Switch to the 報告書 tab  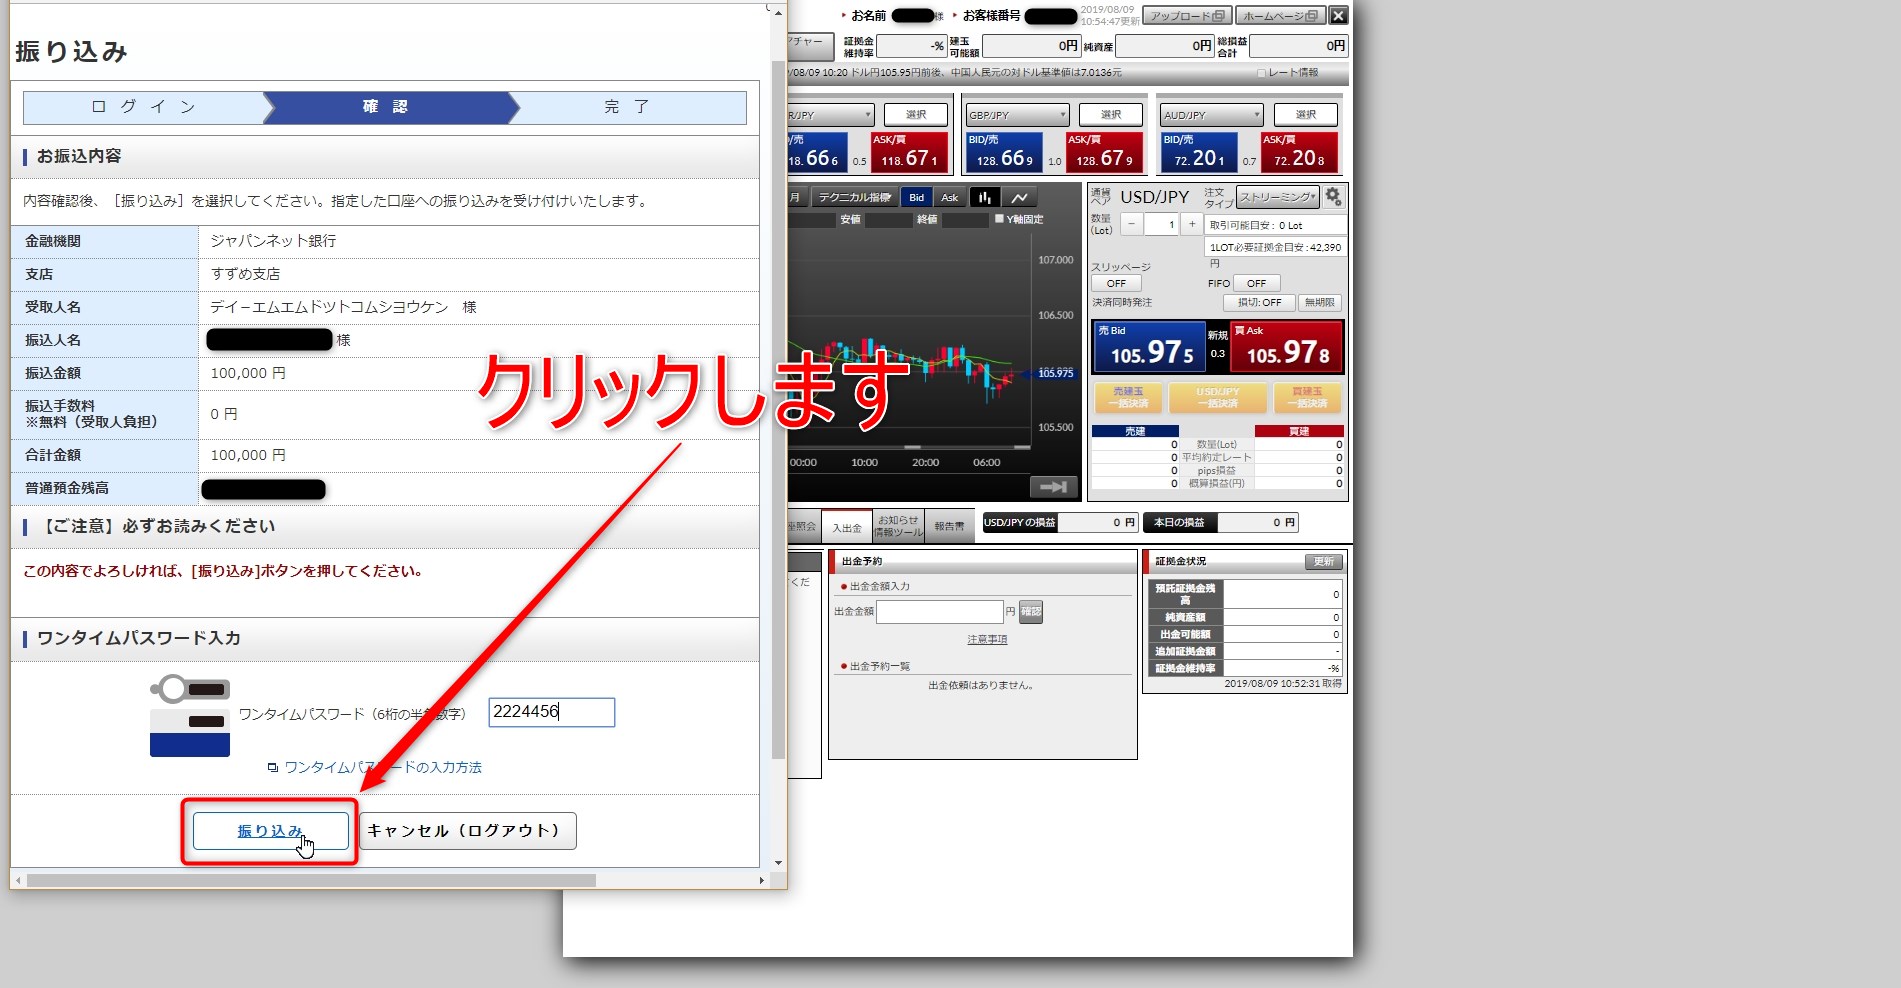point(949,526)
